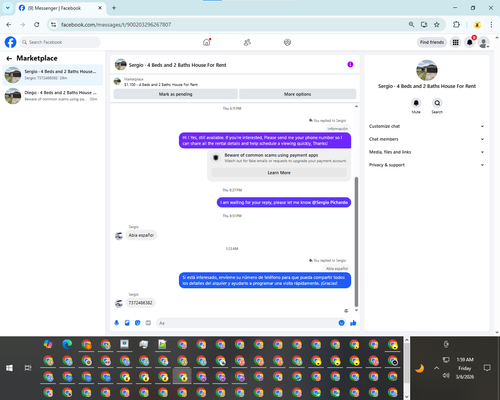Choose a GIF icon in composer
Image resolution: width=500 pixels, height=400 pixels.
pyautogui.click(x=148, y=323)
